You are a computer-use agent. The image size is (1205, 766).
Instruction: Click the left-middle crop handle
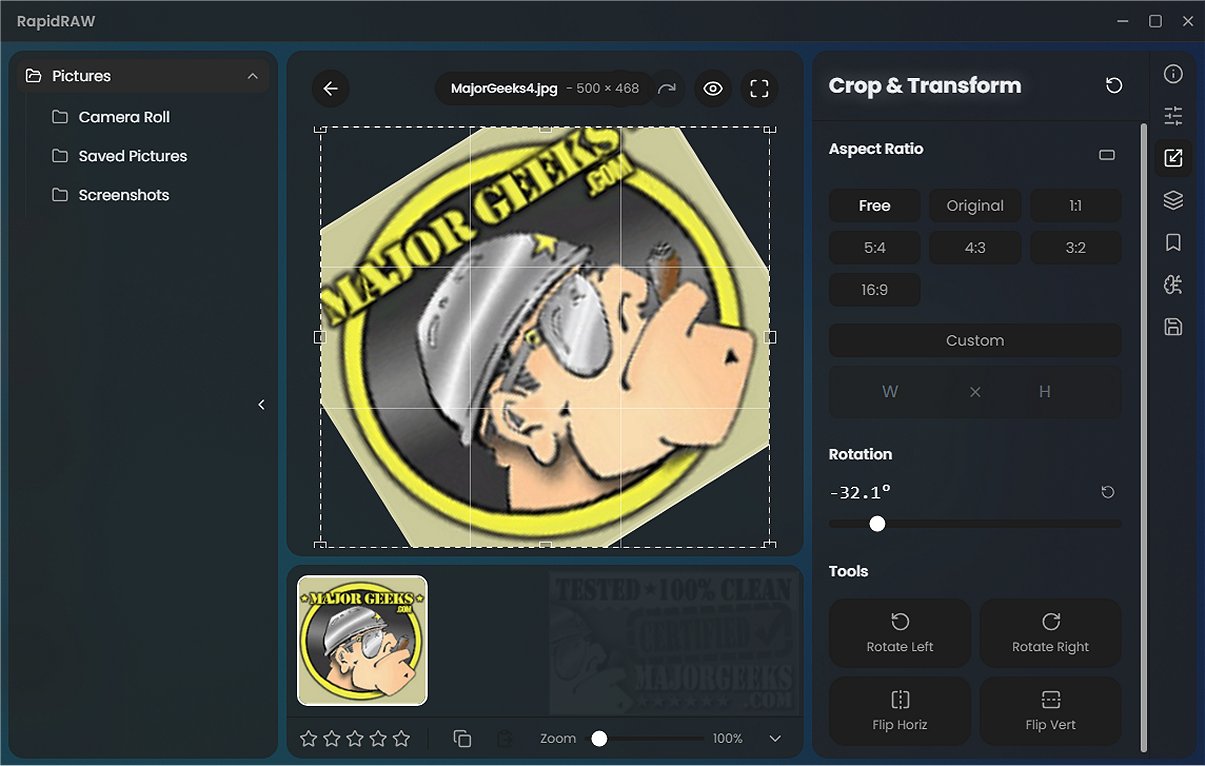tap(320, 337)
